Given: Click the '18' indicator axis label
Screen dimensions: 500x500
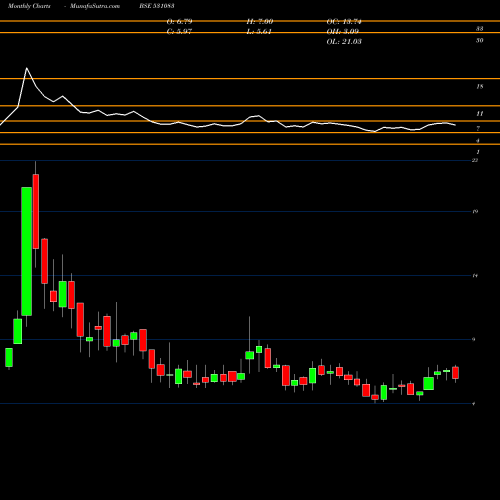Looking at the screenshot, I should (479, 87).
